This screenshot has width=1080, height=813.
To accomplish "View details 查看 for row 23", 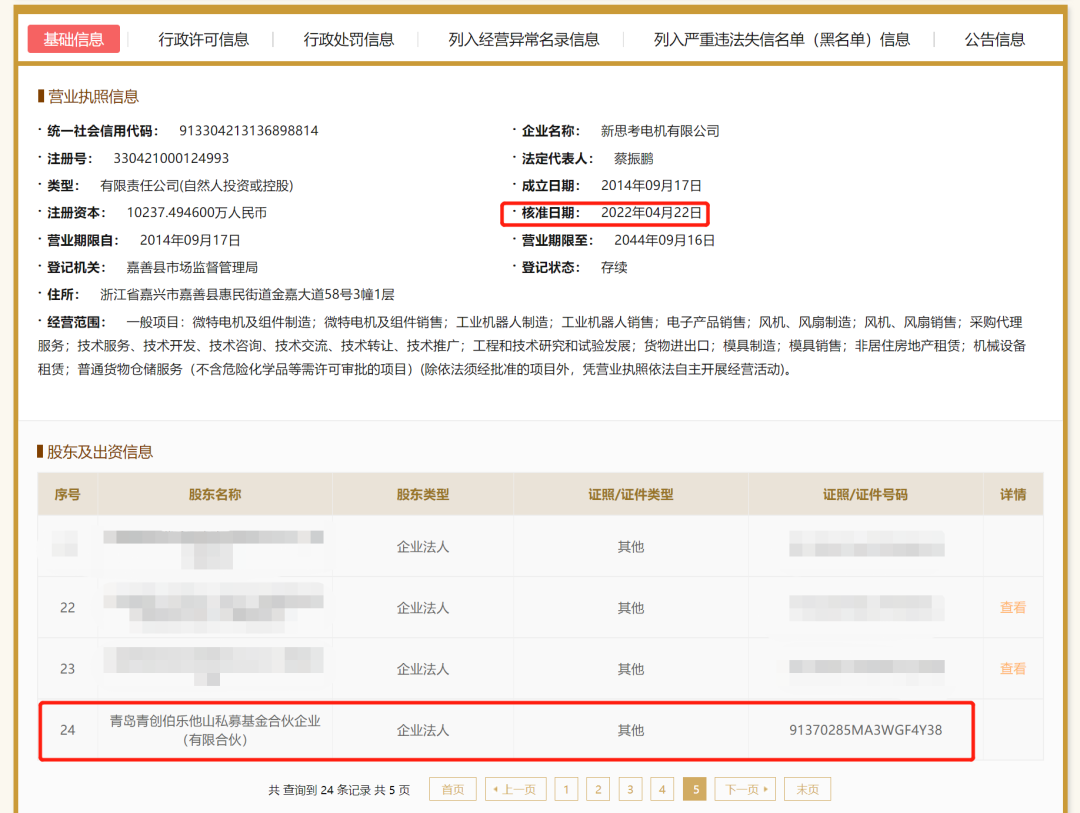I will pyautogui.click(x=1012, y=669).
